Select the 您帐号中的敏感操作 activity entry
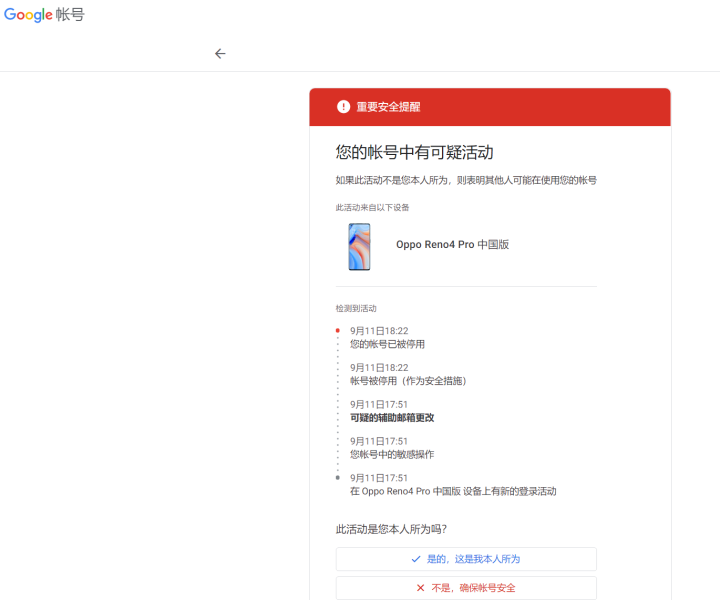720x600 pixels. 392,448
